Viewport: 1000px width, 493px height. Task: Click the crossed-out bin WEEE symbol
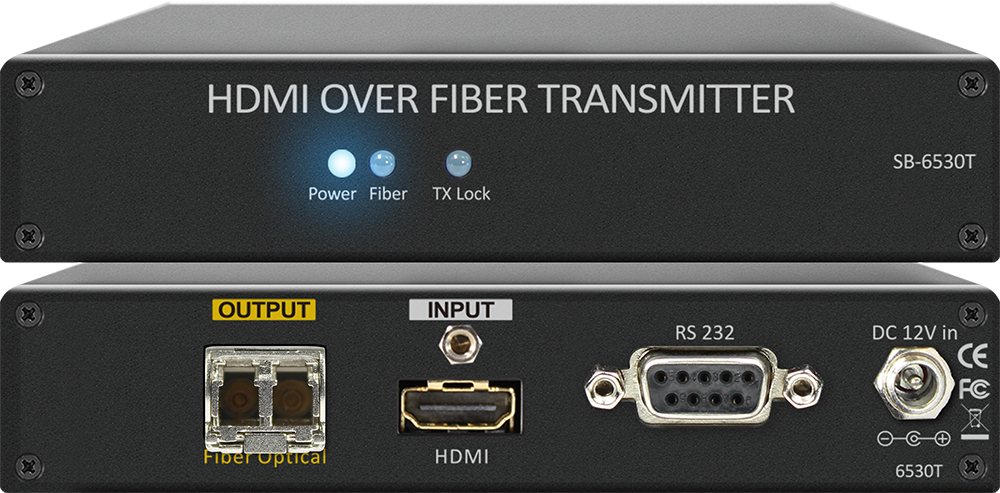(x=974, y=423)
